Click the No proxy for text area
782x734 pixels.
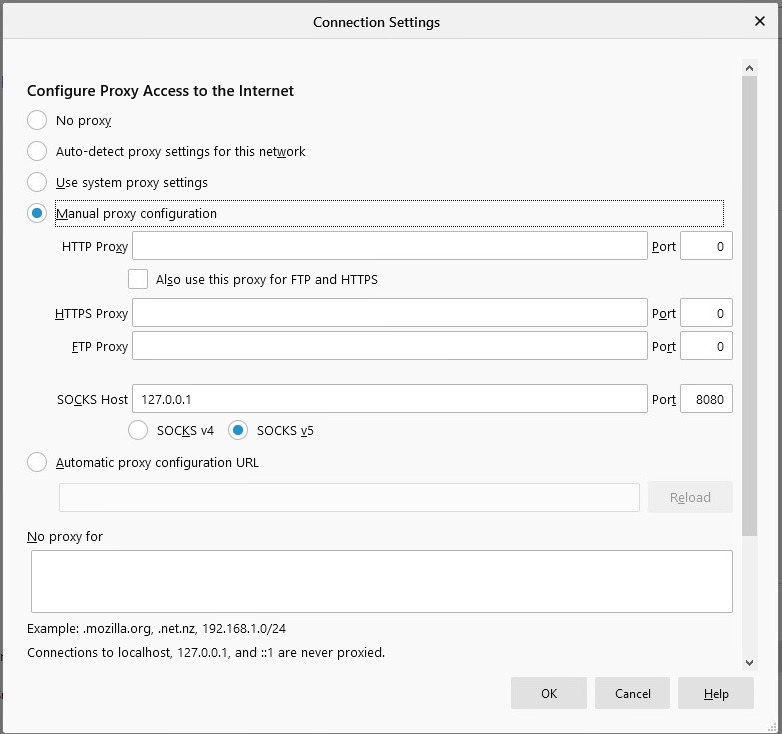click(x=382, y=581)
